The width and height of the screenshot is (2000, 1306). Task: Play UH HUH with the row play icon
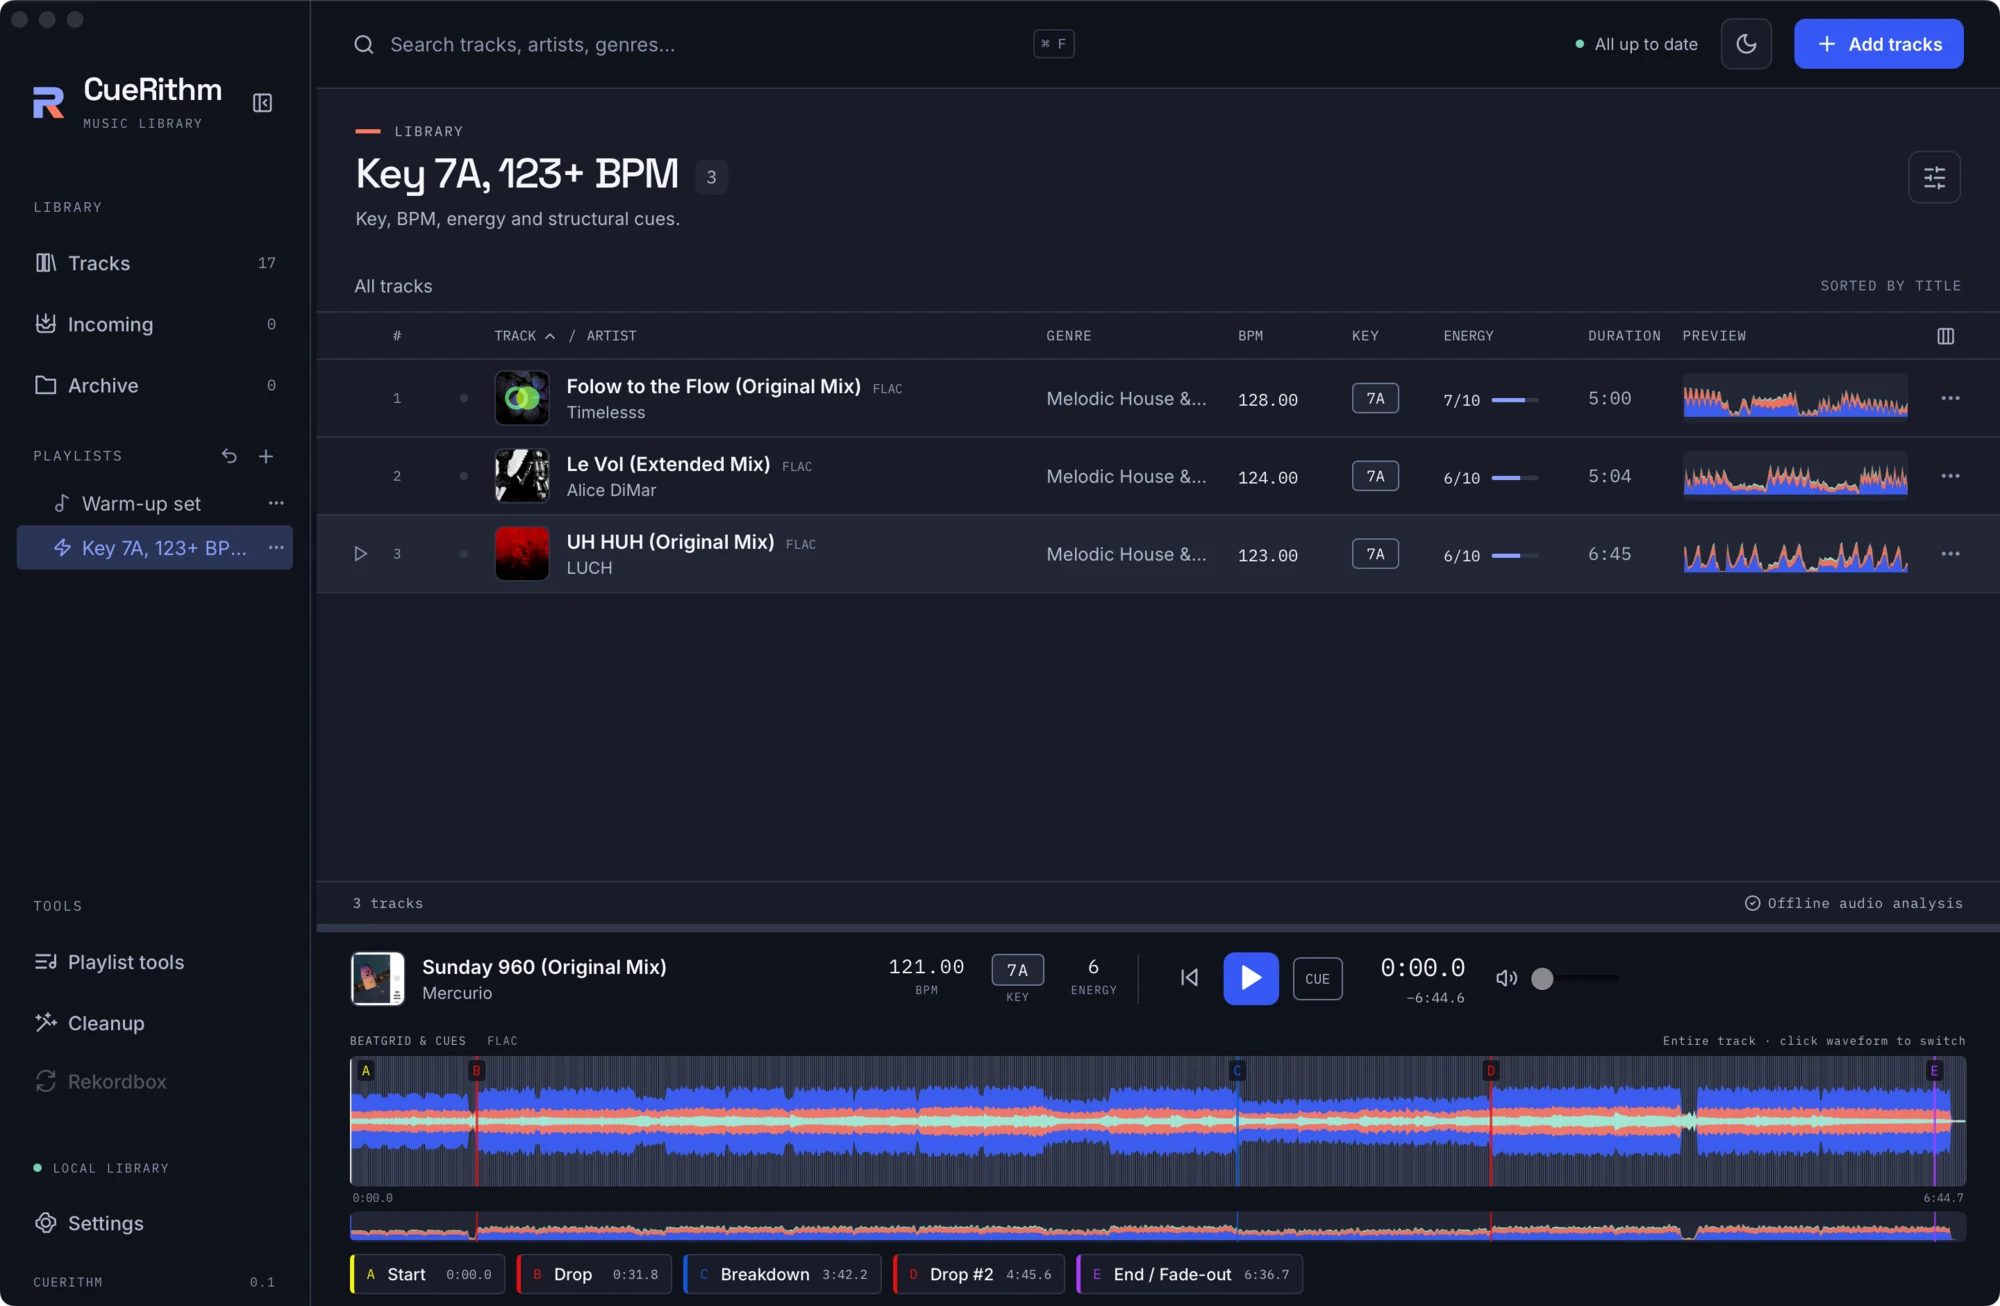click(361, 554)
